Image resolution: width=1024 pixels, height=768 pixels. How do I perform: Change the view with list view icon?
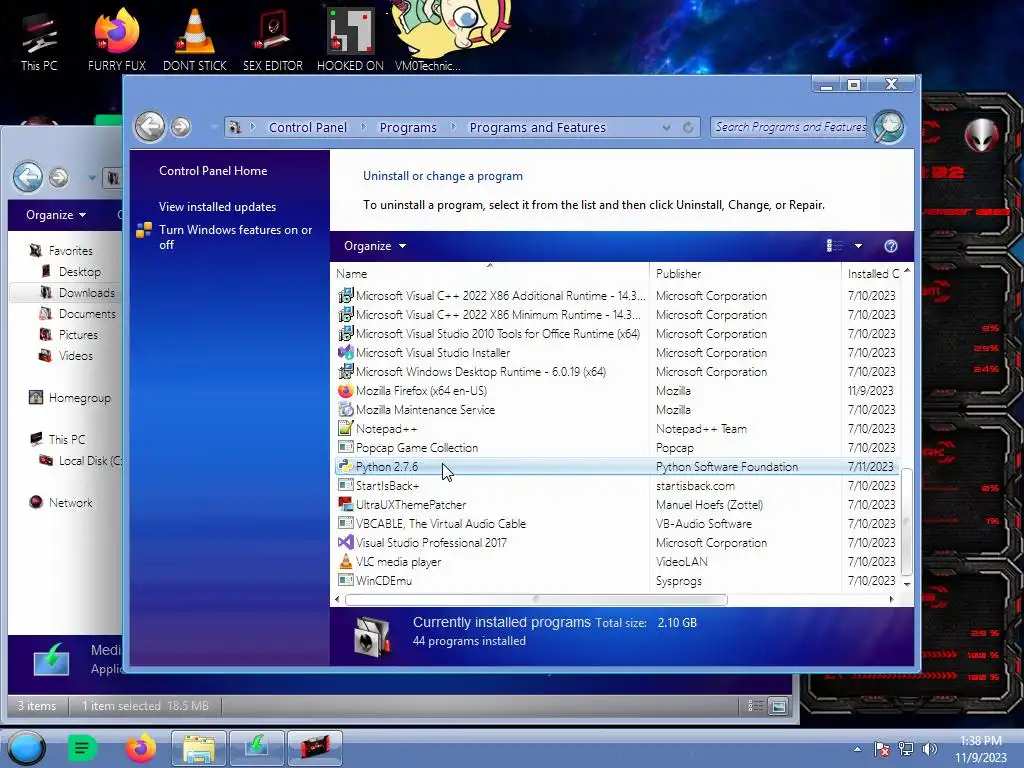tap(835, 246)
